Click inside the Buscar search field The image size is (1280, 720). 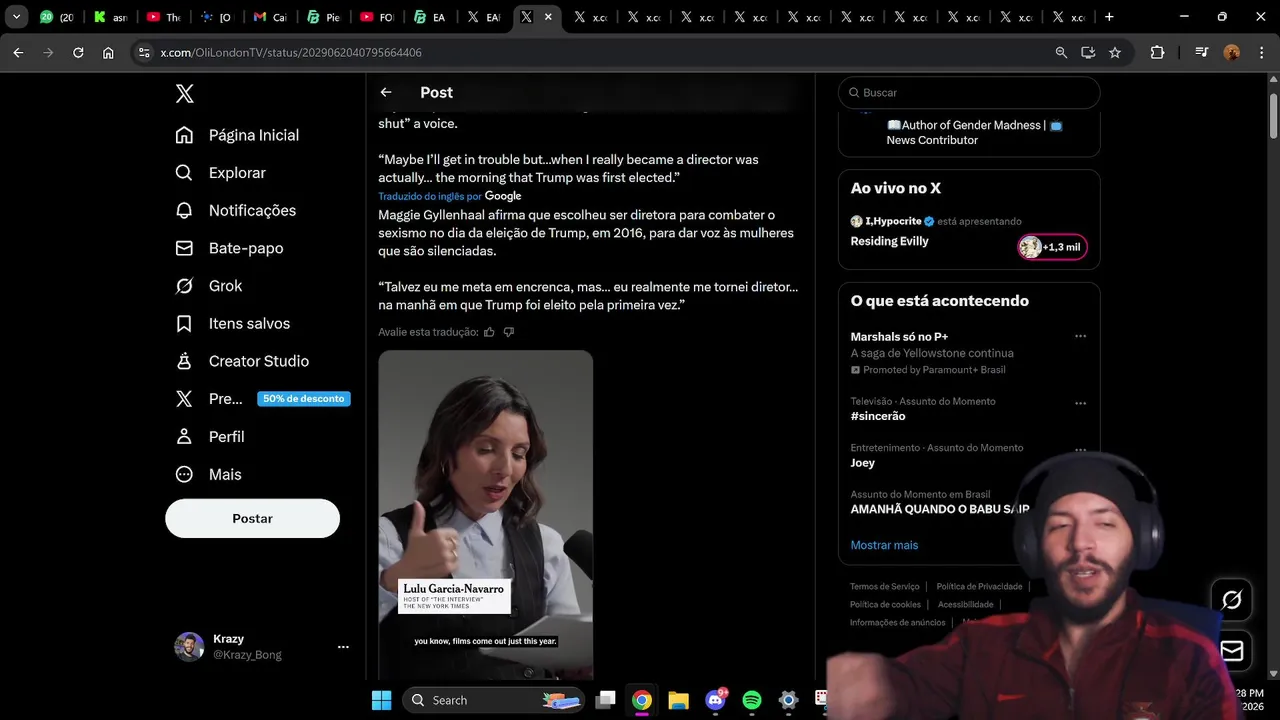969,92
